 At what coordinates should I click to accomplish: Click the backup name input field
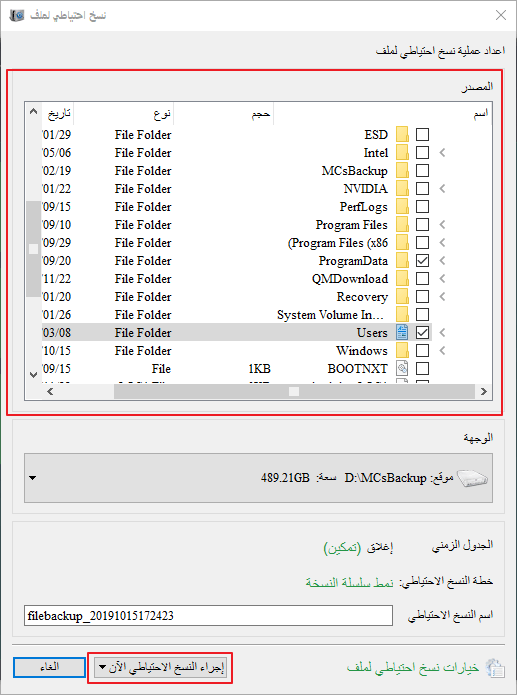click(x=208, y=616)
